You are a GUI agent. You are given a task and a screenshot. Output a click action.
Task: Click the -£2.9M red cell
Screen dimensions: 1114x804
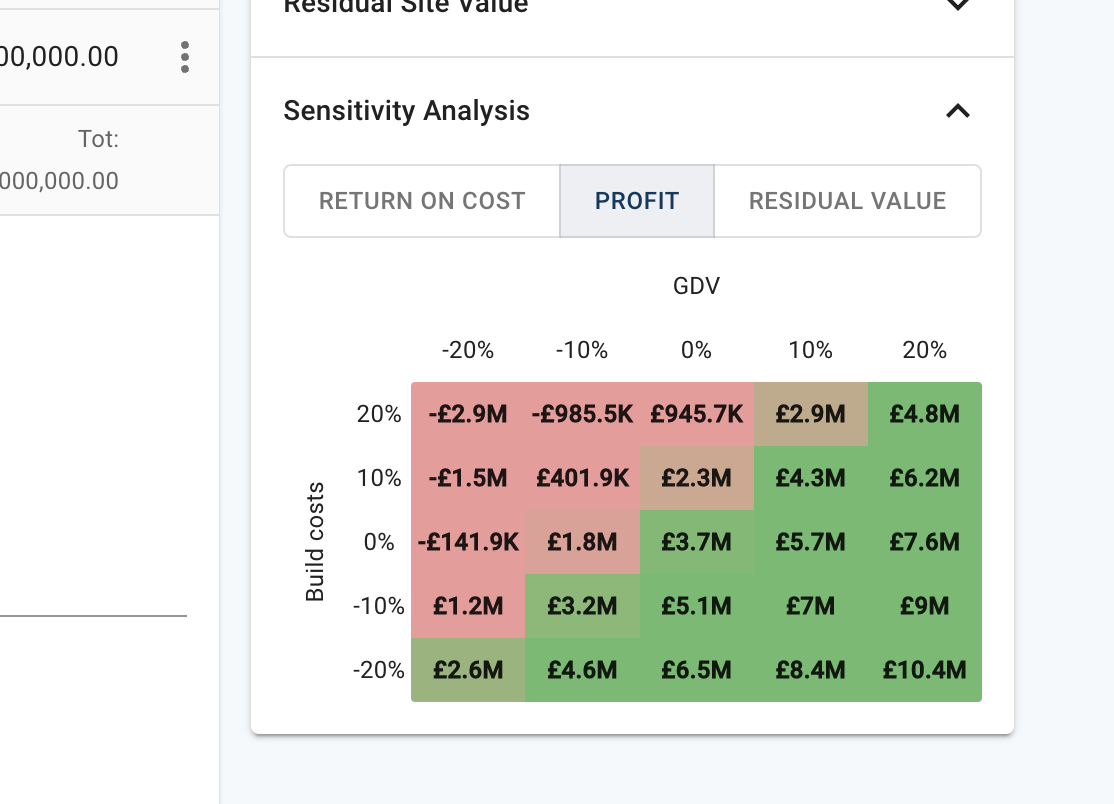pyautogui.click(x=468, y=413)
